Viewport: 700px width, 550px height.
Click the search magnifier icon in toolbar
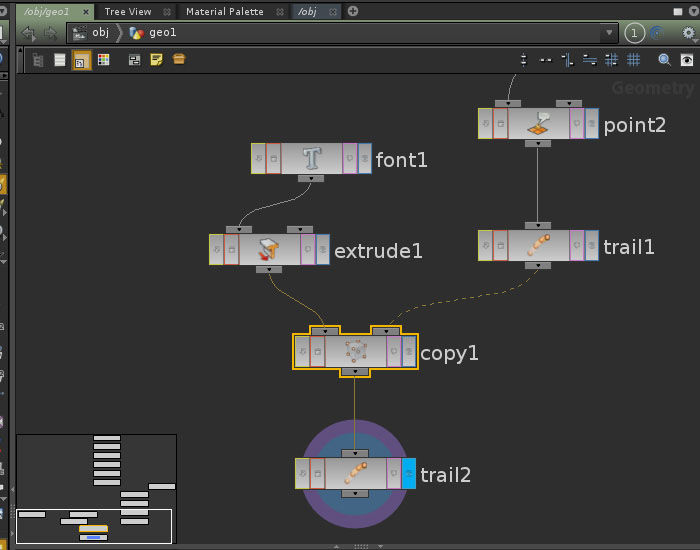tap(664, 60)
